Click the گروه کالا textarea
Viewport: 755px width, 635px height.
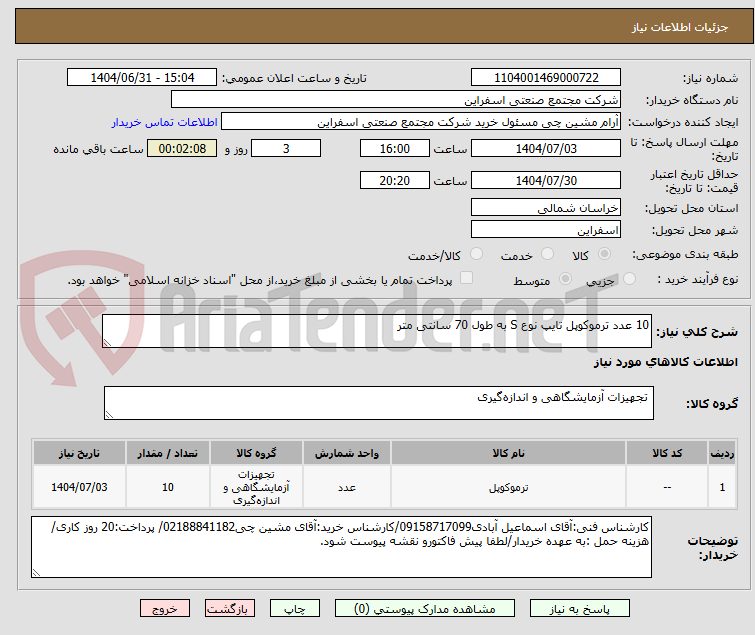(x=378, y=403)
